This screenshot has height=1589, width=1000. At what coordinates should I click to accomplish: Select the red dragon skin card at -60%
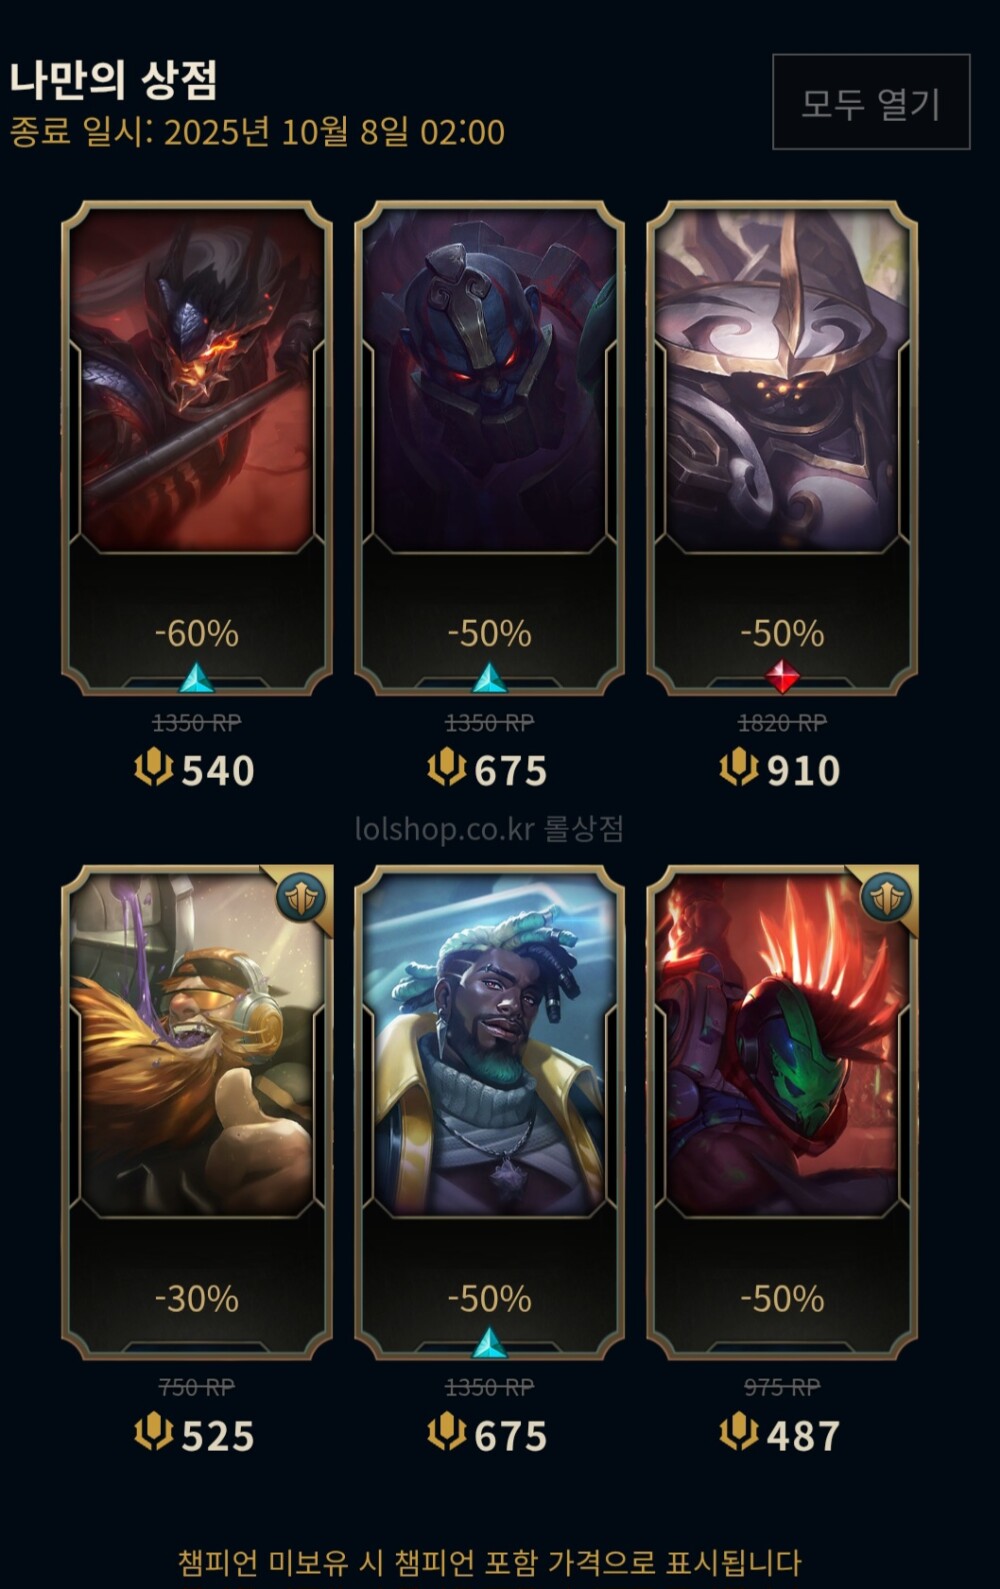(x=197, y=447)
